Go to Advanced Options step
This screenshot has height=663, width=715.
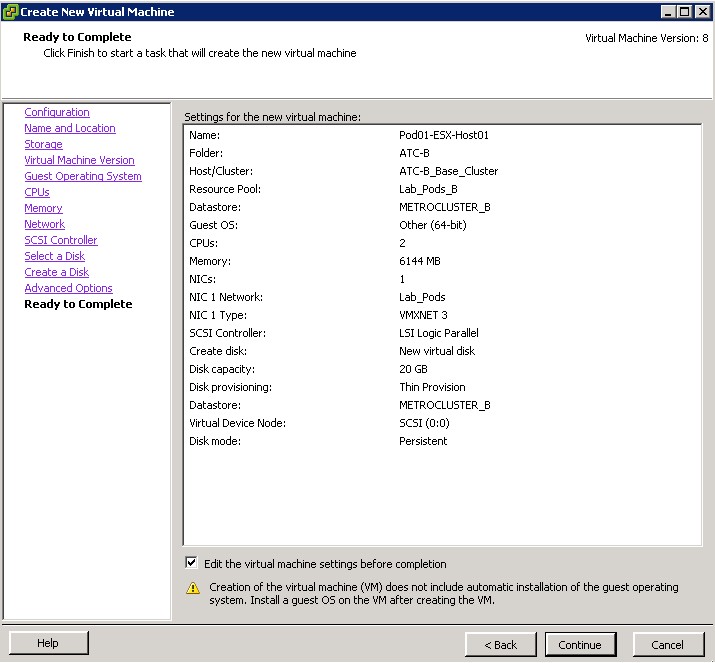tap(68, 288)
